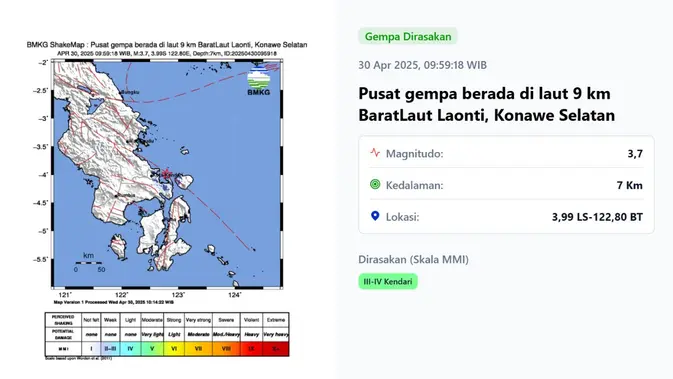Click the cyan MMI IV legend cell

pos(130,349)
